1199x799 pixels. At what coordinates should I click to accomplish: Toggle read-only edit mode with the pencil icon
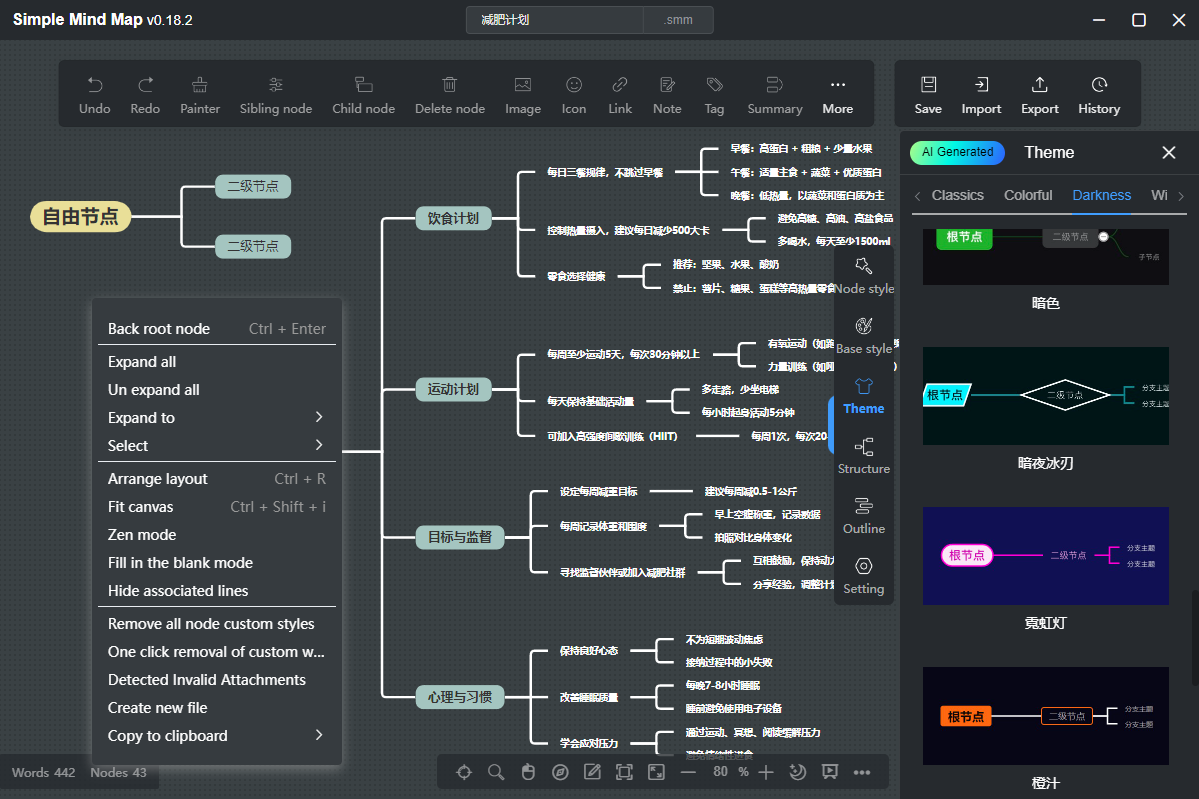tap(592, 772)
